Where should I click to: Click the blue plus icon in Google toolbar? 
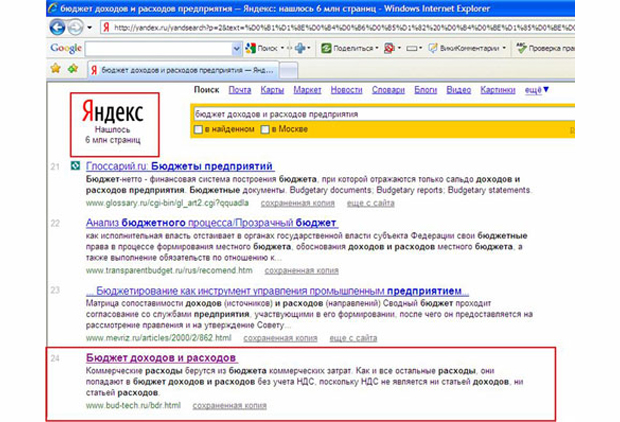click(301, 48)
